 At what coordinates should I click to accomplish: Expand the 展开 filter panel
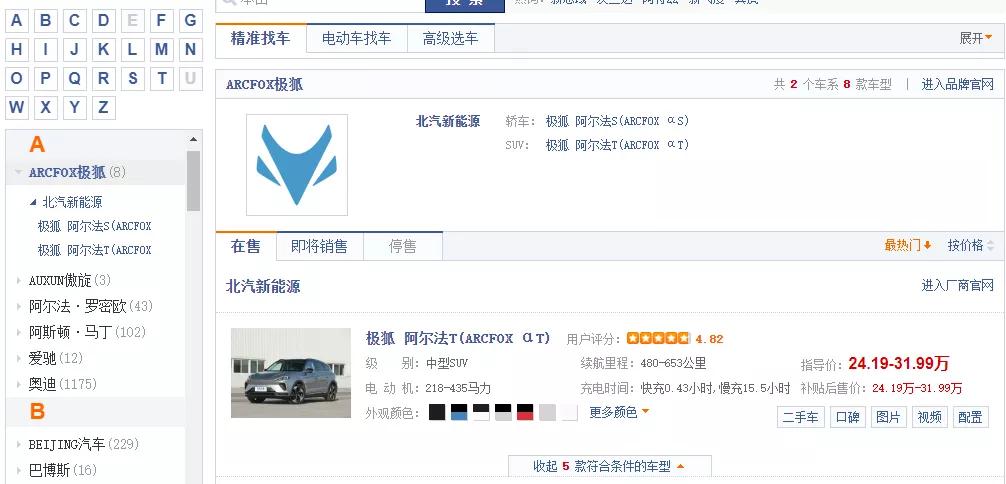point(975,39)
